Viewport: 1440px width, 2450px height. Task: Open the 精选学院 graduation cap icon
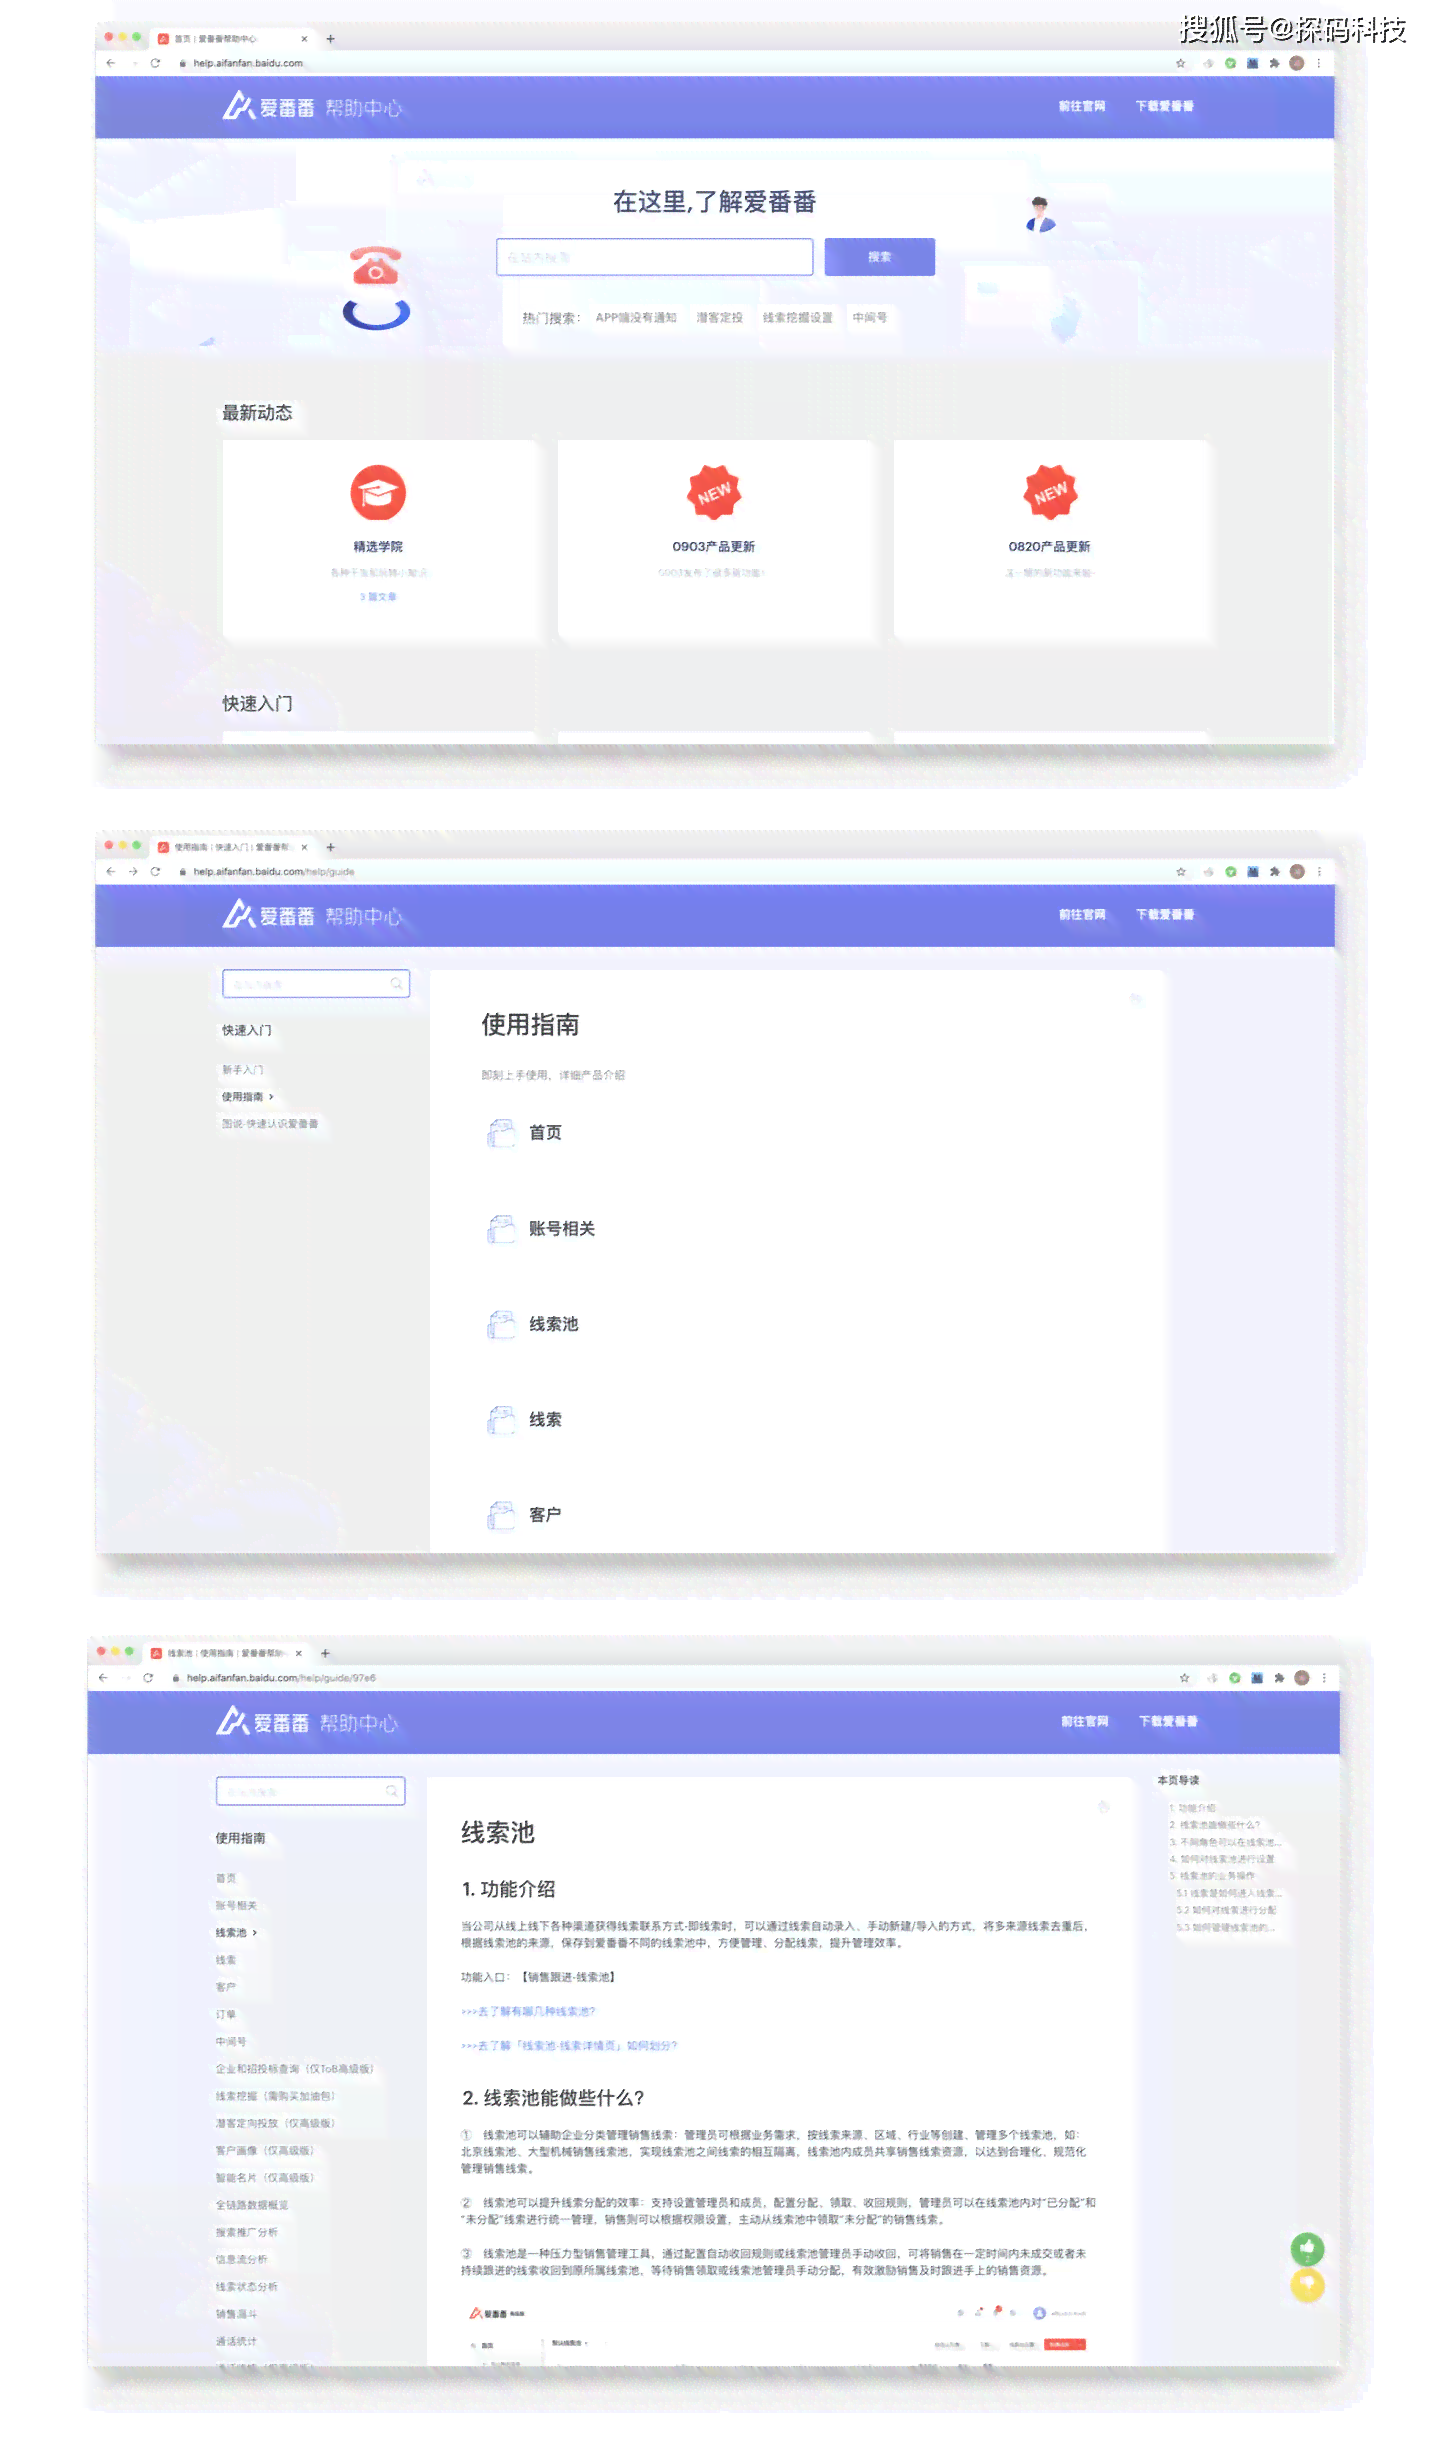(x=378, y=493)
